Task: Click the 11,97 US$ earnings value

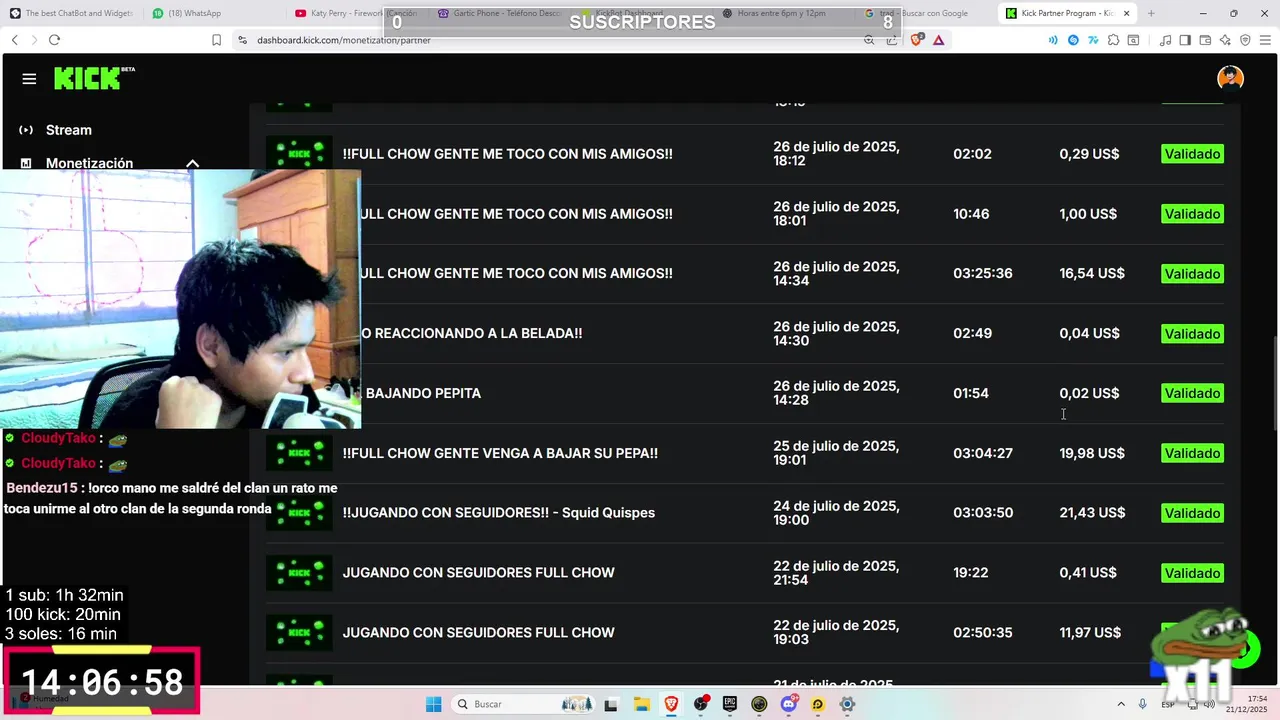Action: tap(1090, 633)
